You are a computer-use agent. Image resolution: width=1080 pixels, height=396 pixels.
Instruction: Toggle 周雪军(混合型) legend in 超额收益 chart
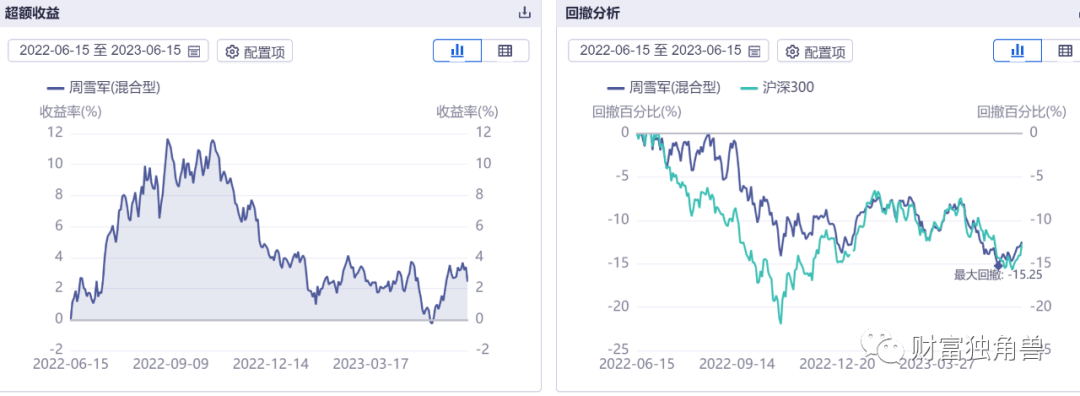pos(103,87)
